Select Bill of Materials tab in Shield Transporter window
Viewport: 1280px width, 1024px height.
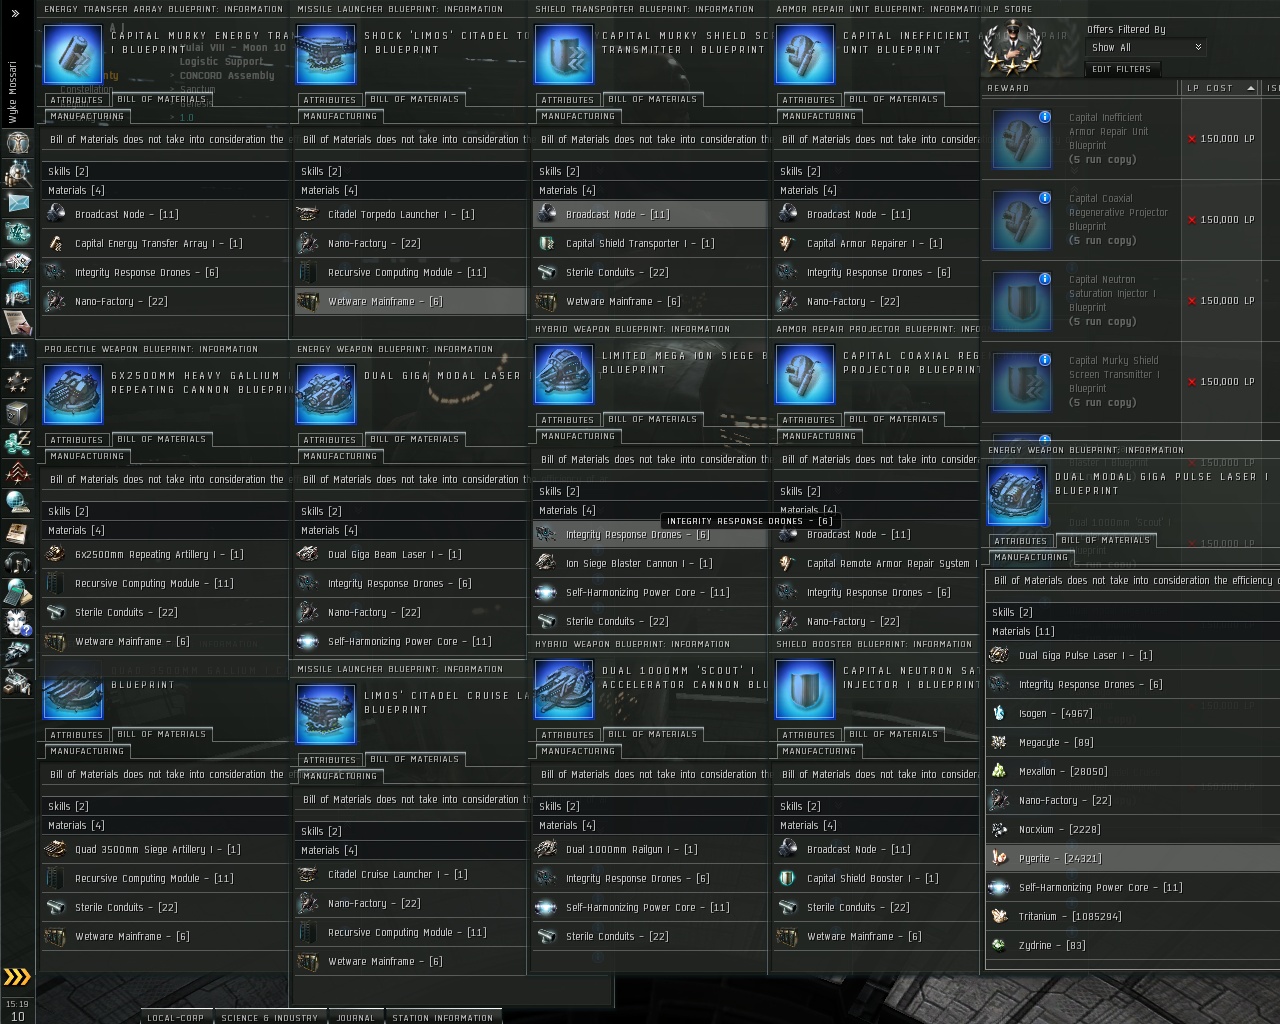(x=653, y=99)
